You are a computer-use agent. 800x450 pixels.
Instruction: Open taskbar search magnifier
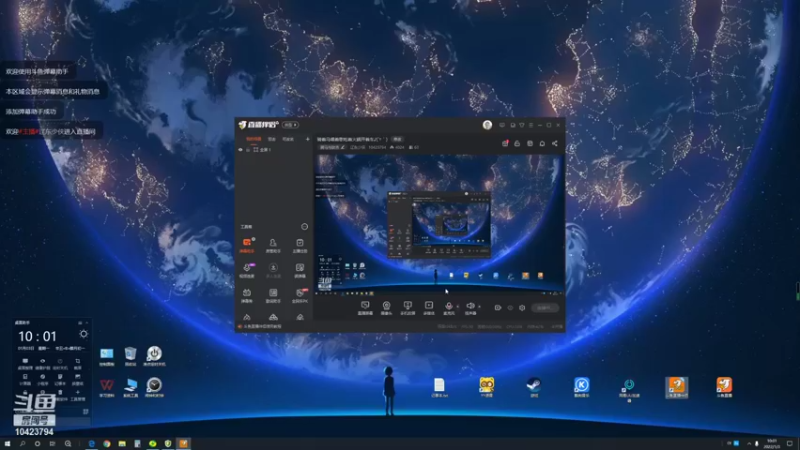point(22,444)
